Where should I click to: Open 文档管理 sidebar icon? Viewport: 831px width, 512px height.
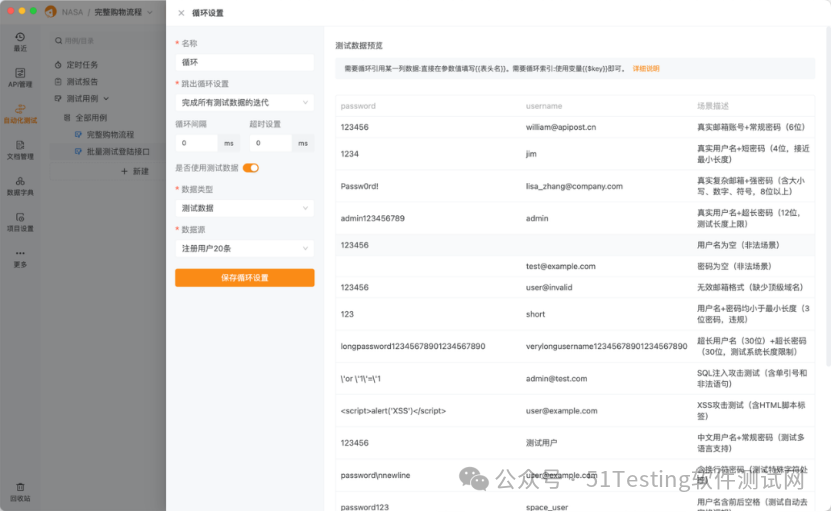point(20,145)
